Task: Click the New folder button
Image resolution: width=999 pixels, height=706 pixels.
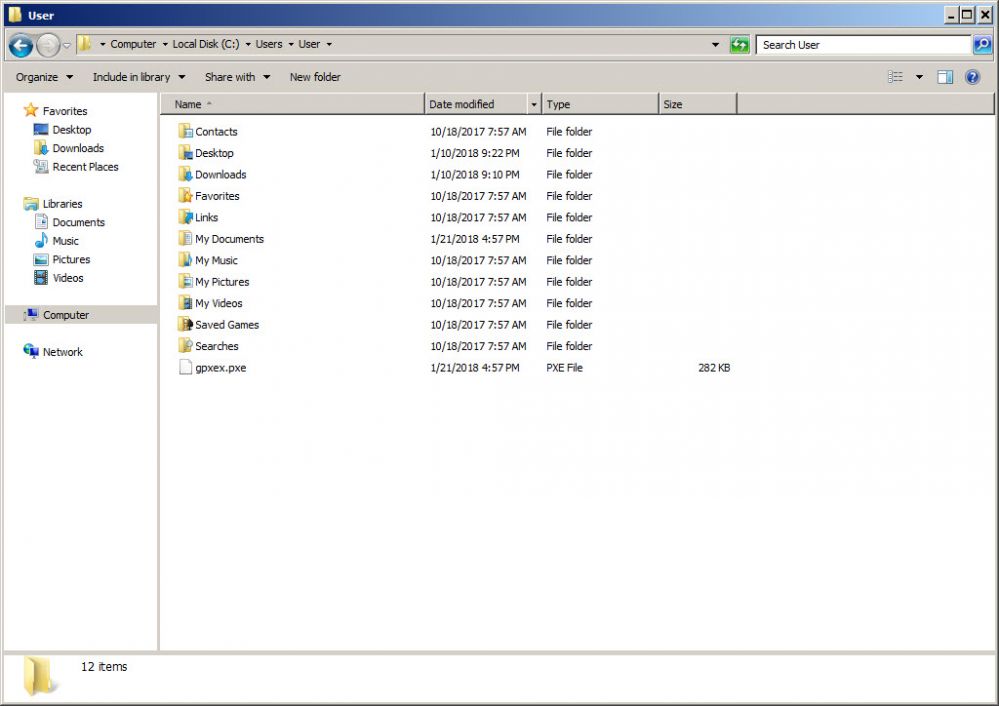Action: tap(315, 77)
